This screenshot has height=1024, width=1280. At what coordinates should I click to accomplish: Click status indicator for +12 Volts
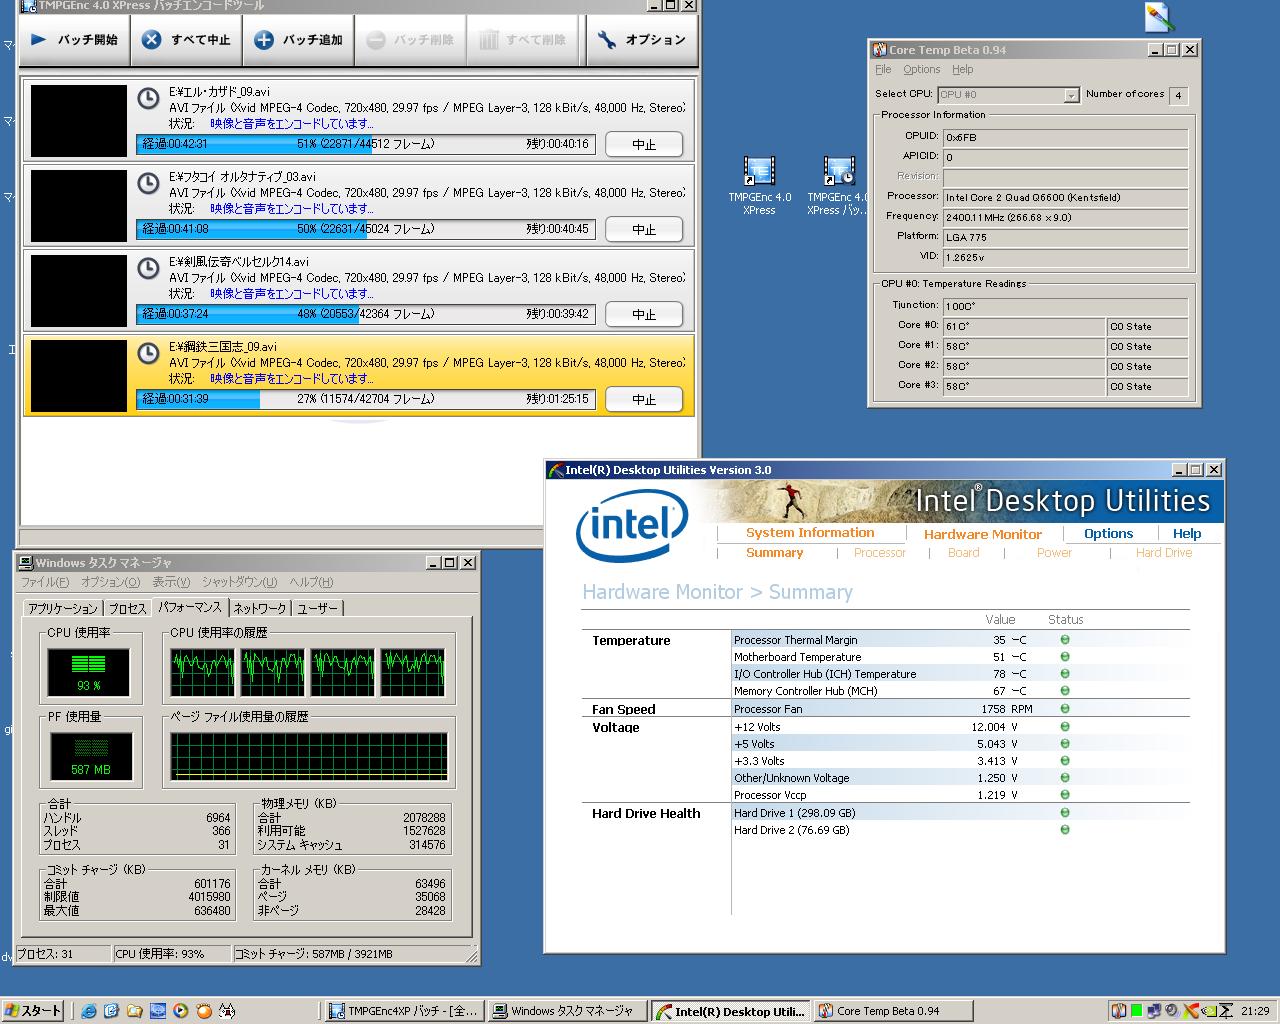pos(1065,727)
